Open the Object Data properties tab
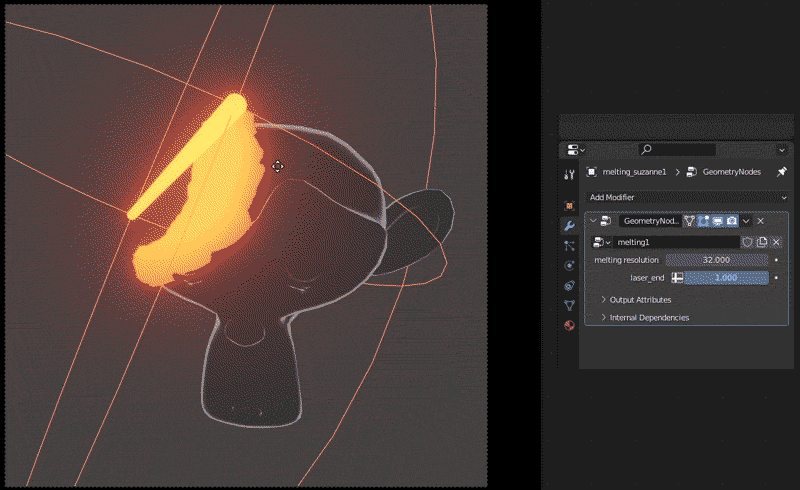 (569, 305)
